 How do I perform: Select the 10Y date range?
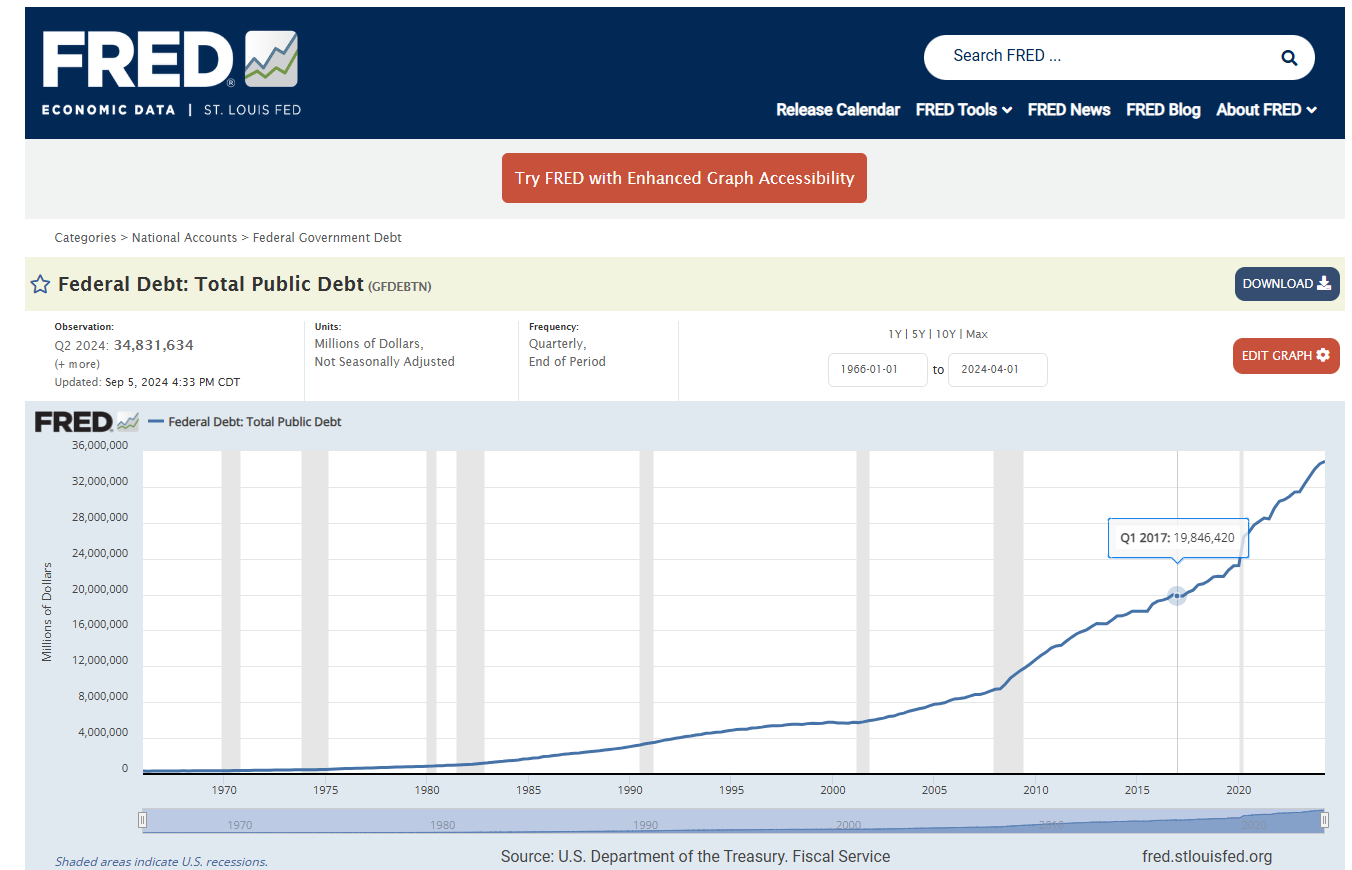tap(946, 334)
